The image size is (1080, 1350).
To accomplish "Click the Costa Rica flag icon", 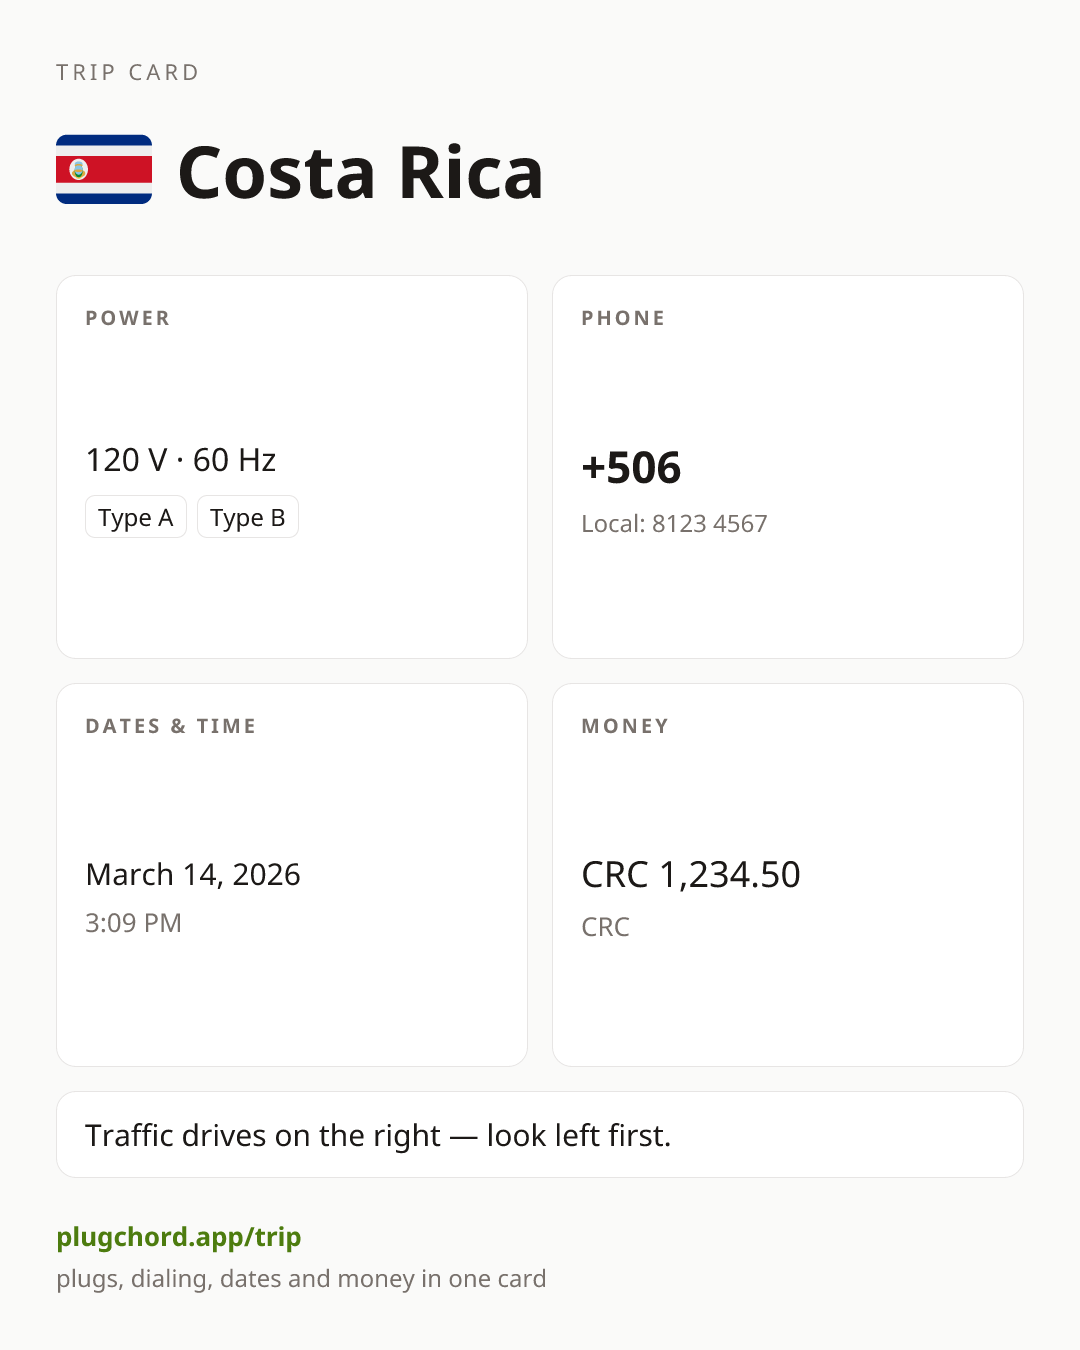I will 104,169.
